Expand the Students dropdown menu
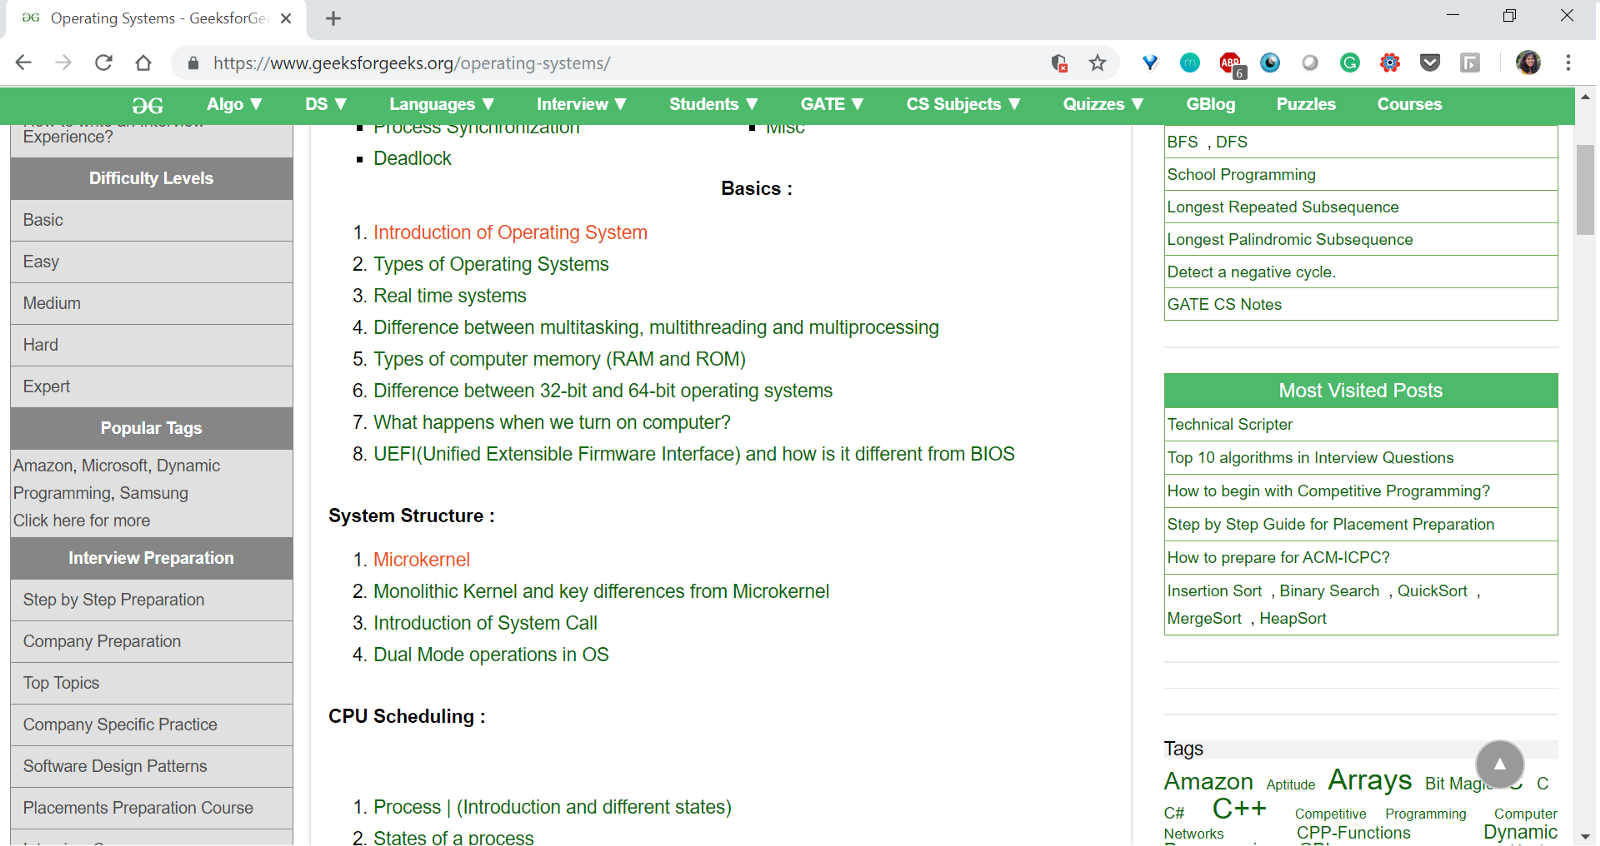The image size is (1600, 846). [x=714, y=104]
